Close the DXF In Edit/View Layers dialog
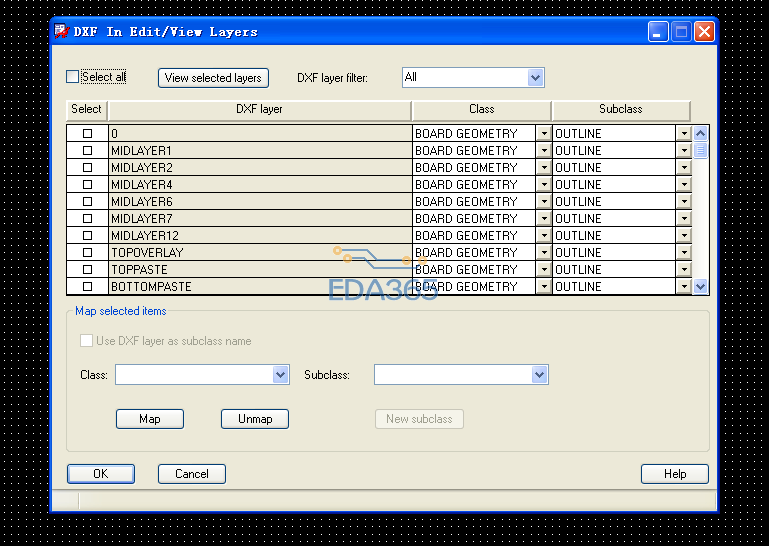Image resolution: width=769 pixels, height=546 pixels. coord(704,32)
